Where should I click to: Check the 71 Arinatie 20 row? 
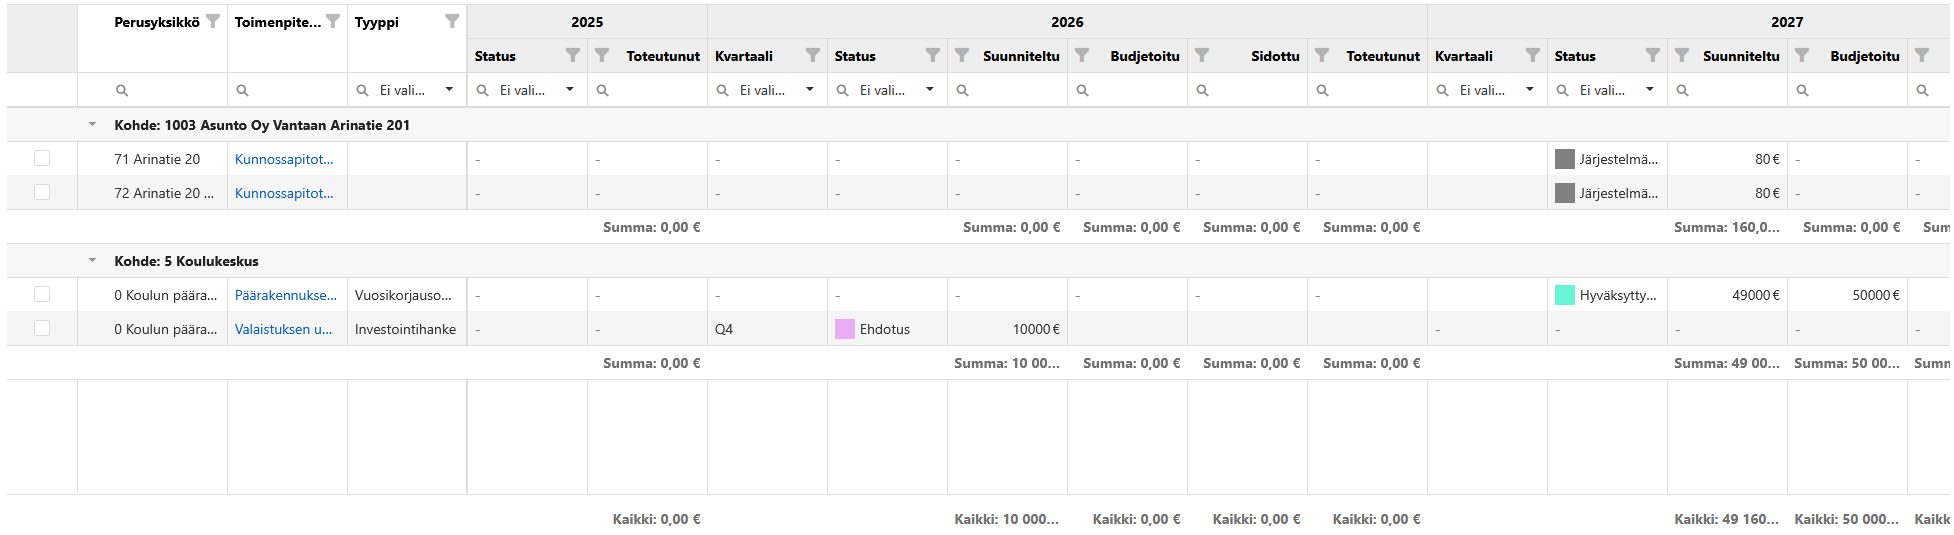tap(42, 158)
